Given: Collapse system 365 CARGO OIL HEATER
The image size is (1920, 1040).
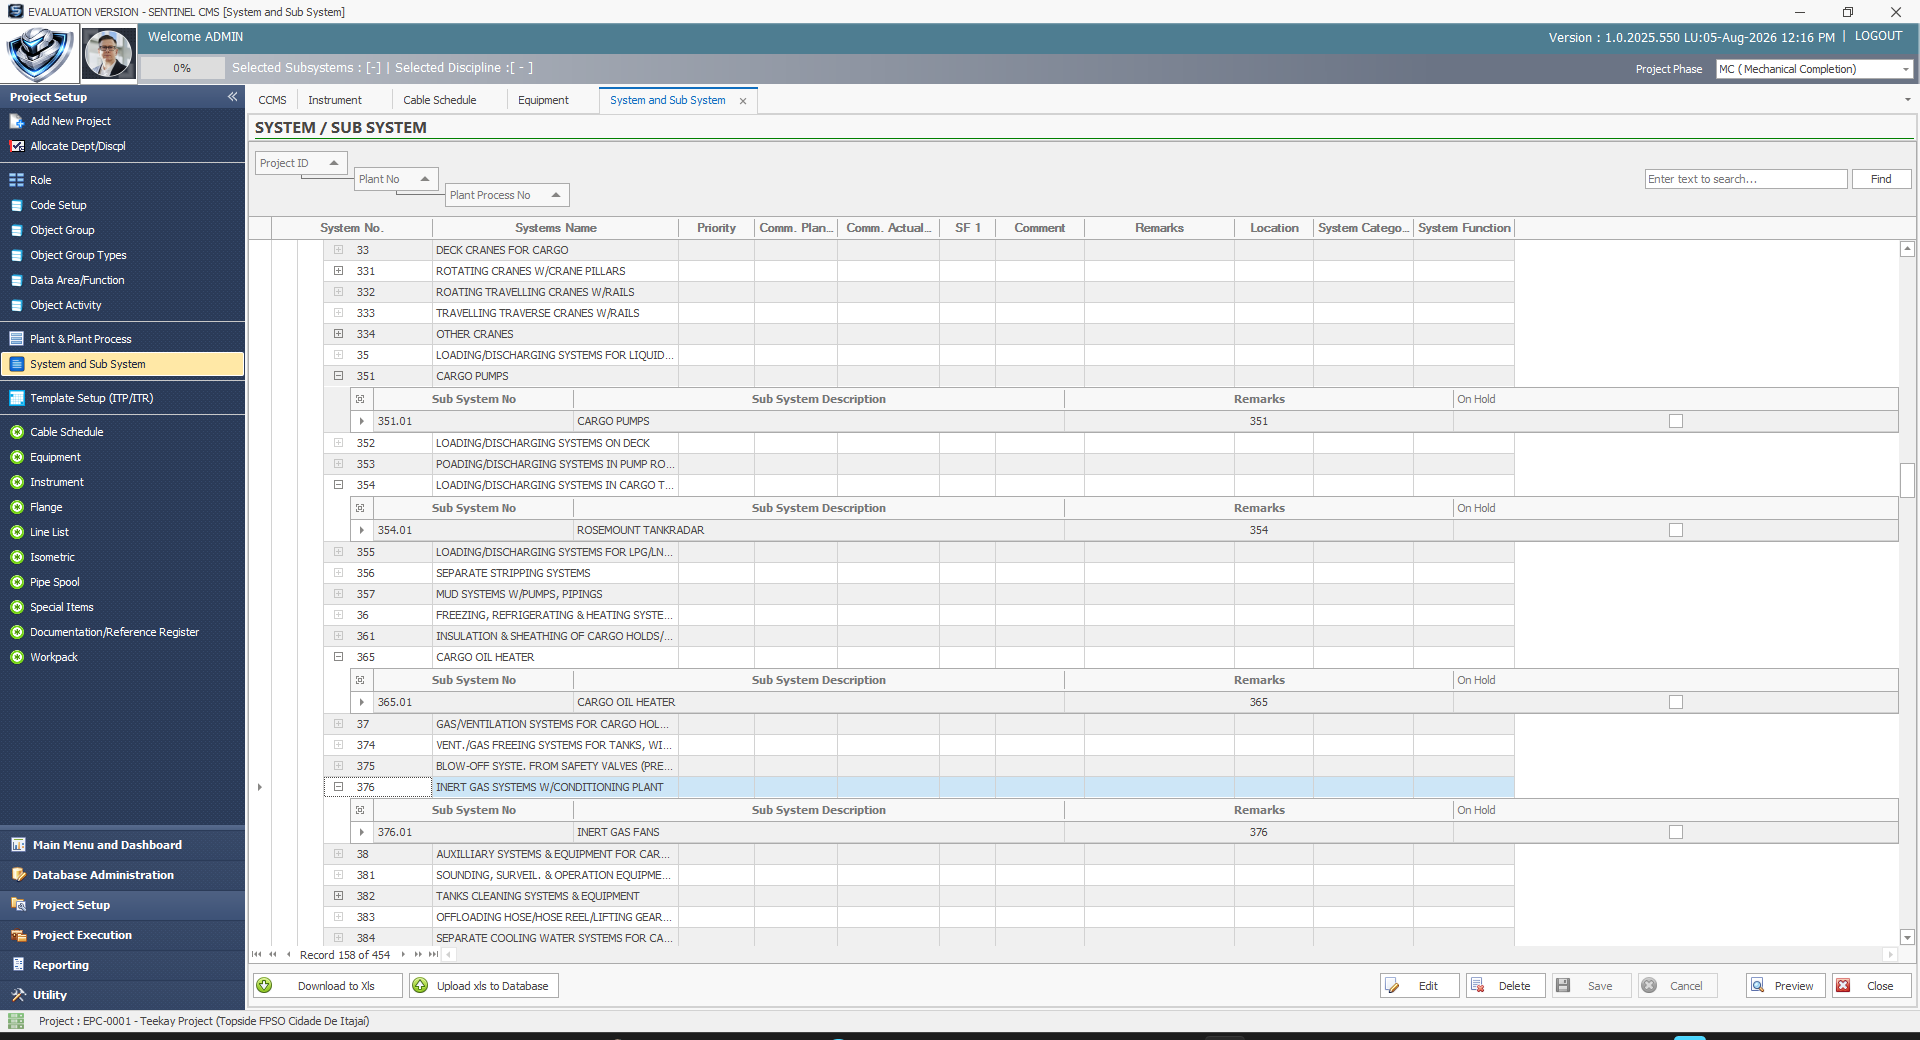Looking at the screenshot, I should tap(338, 657).
